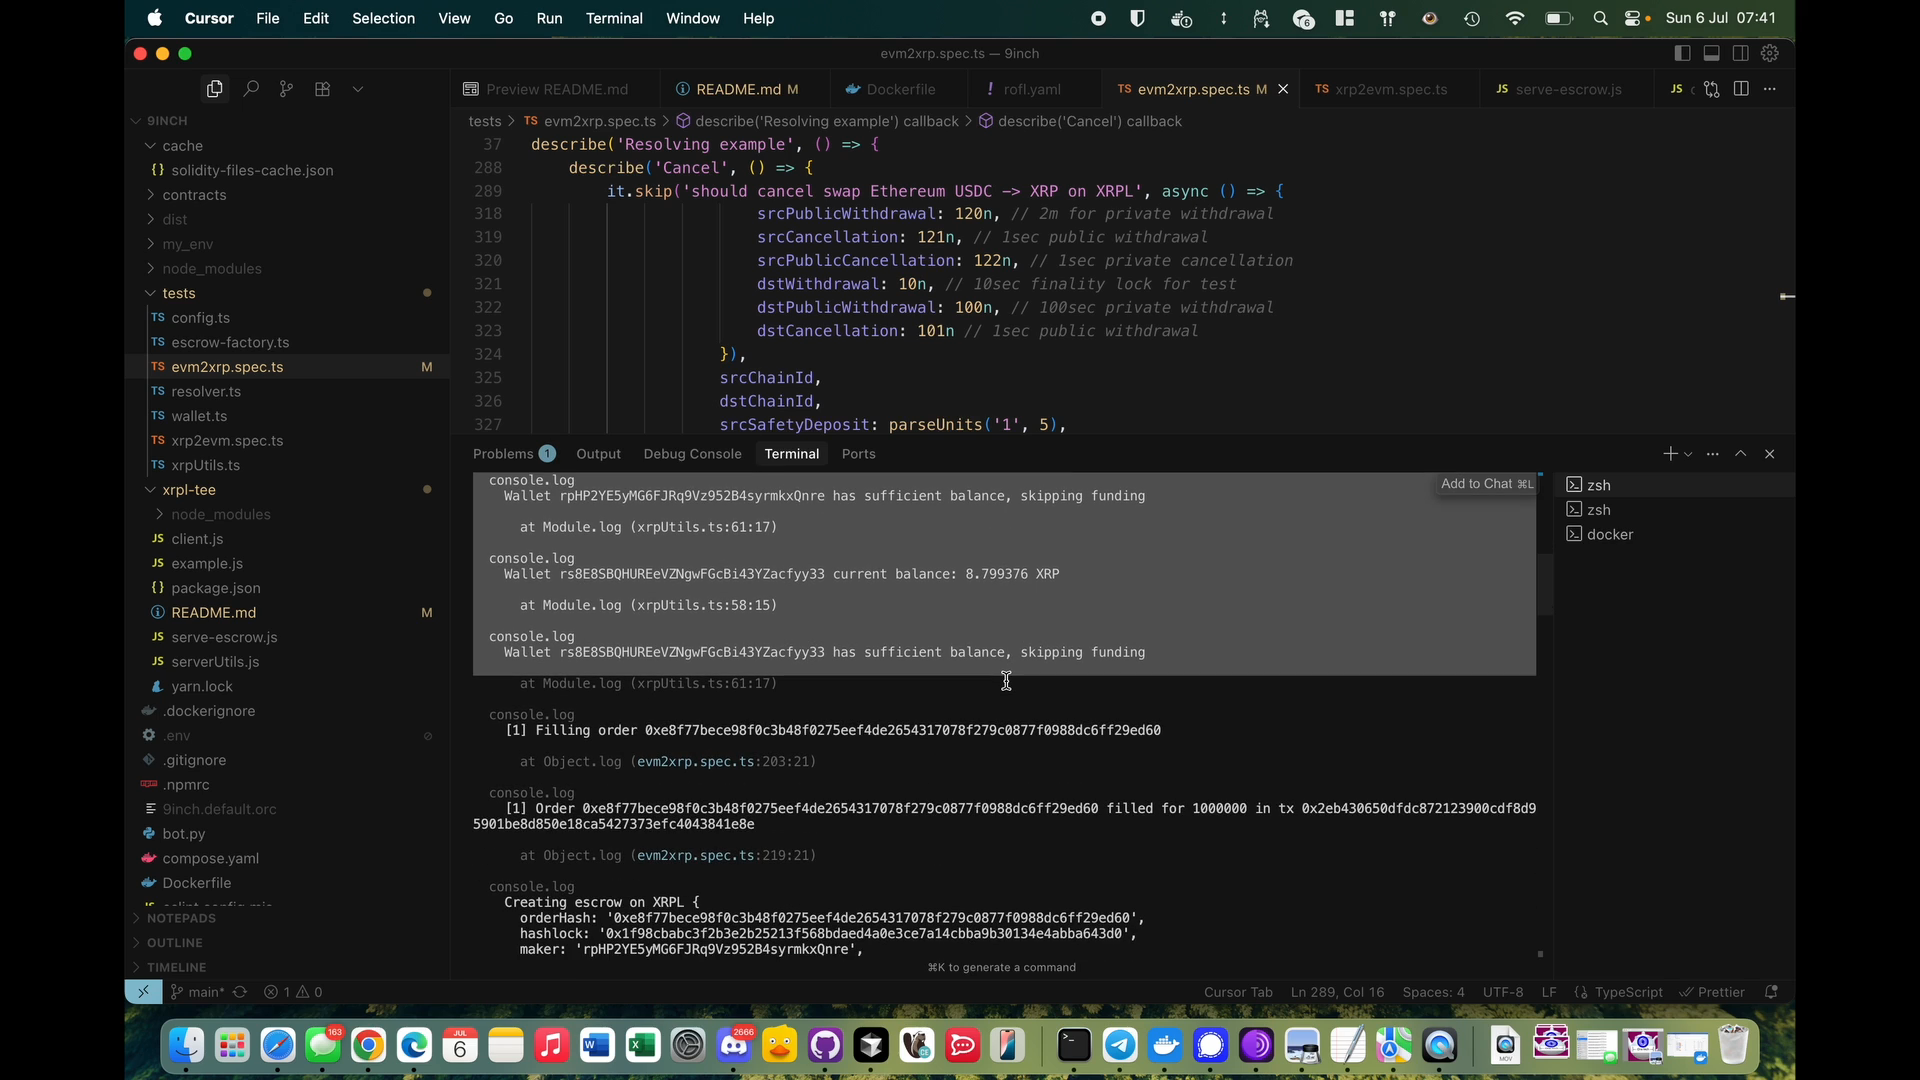The image size is (1920, 1080).
Task: Create a new terminal with plus icon
Action: 1669,454
